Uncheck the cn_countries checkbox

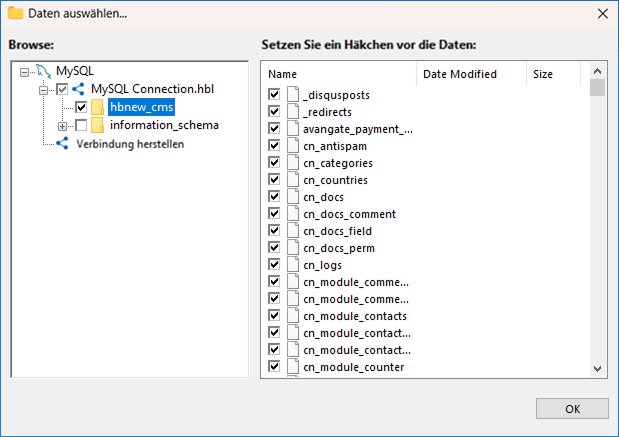pos(274,179)
